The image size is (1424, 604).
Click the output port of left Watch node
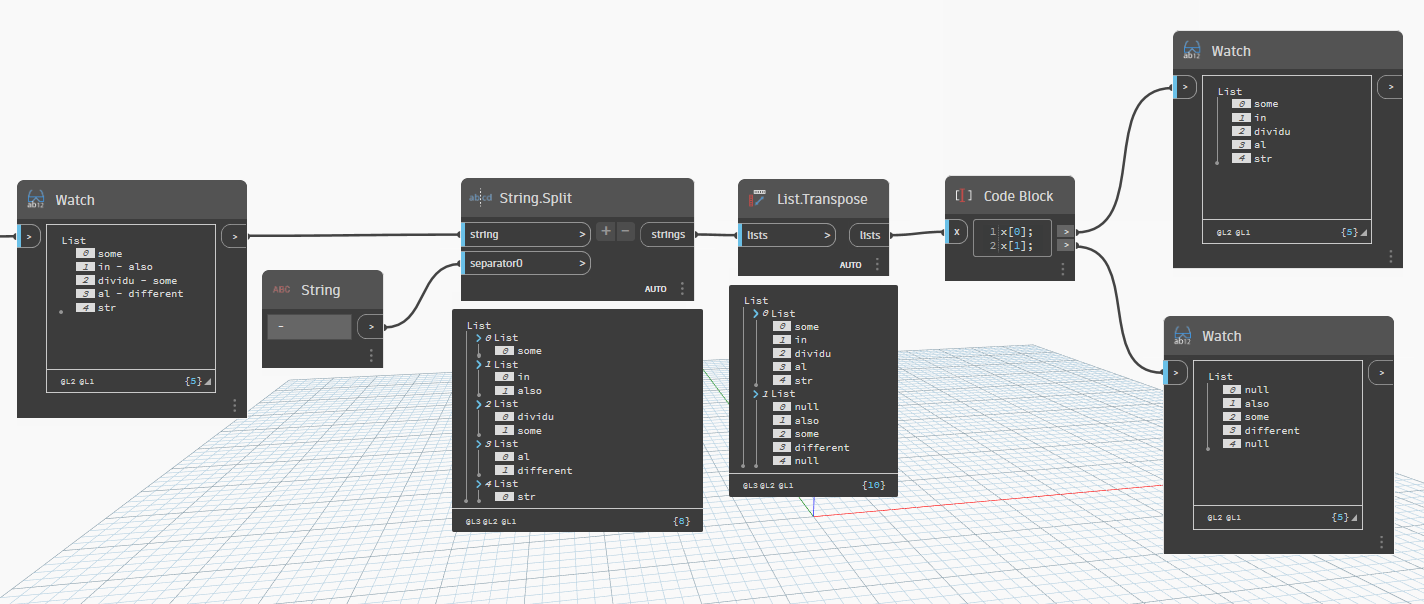(234, 236)
